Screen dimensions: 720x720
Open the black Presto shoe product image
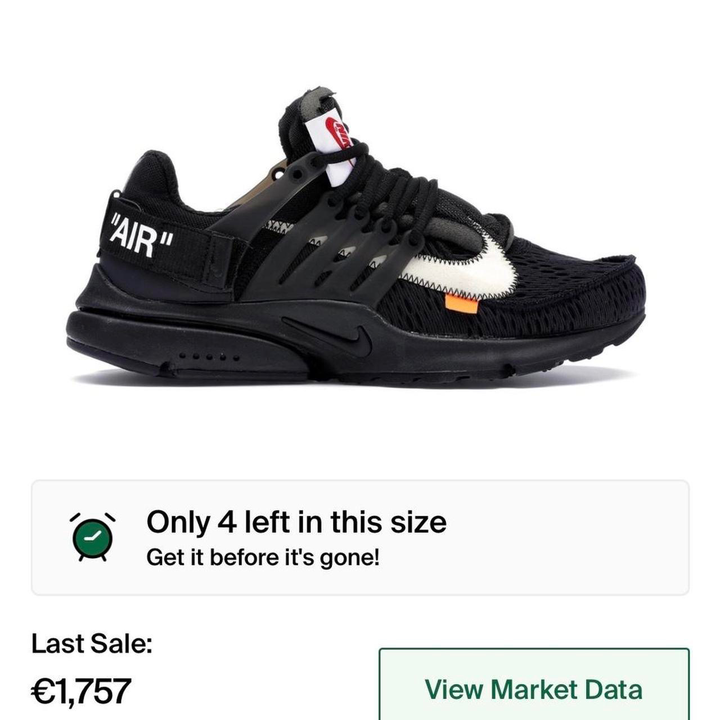pos(356,234)
